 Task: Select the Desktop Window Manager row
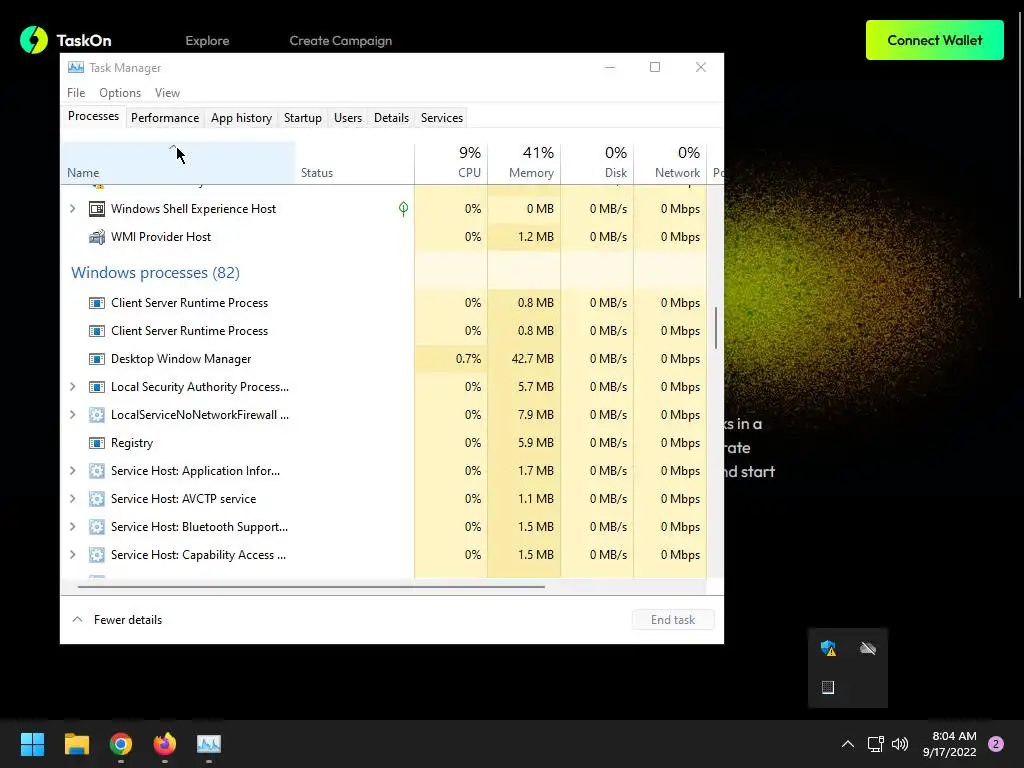pyautogui.click(x=384, y=359)
